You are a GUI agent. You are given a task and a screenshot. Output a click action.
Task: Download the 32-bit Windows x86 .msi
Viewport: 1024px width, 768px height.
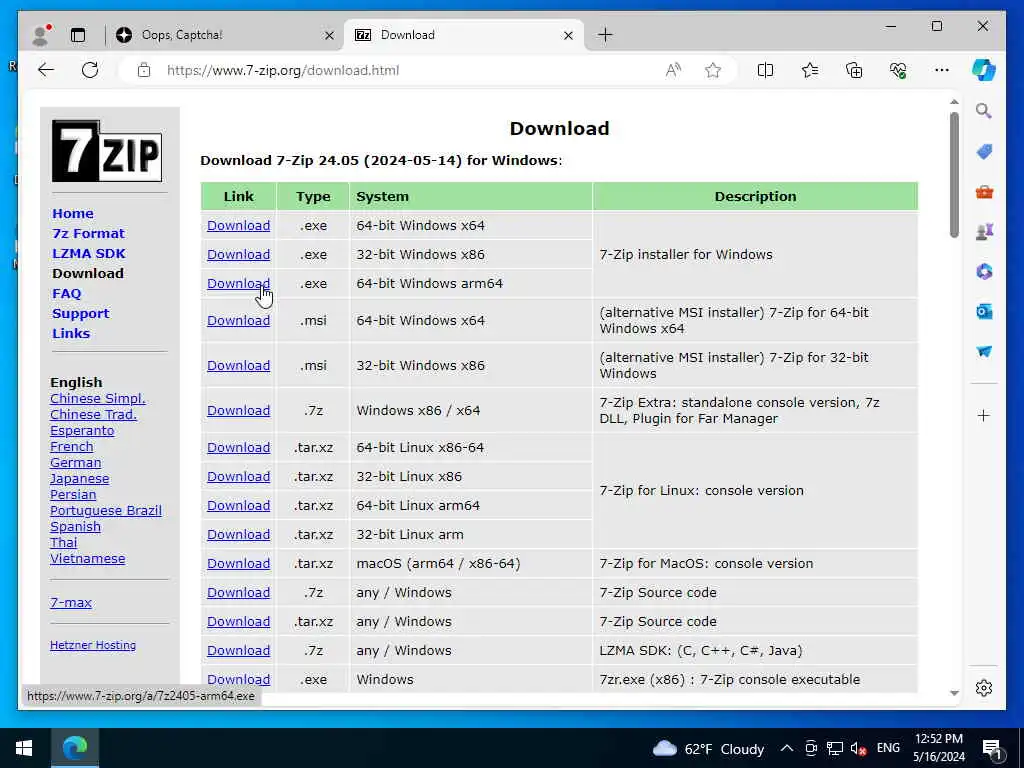tap(238, 366)
